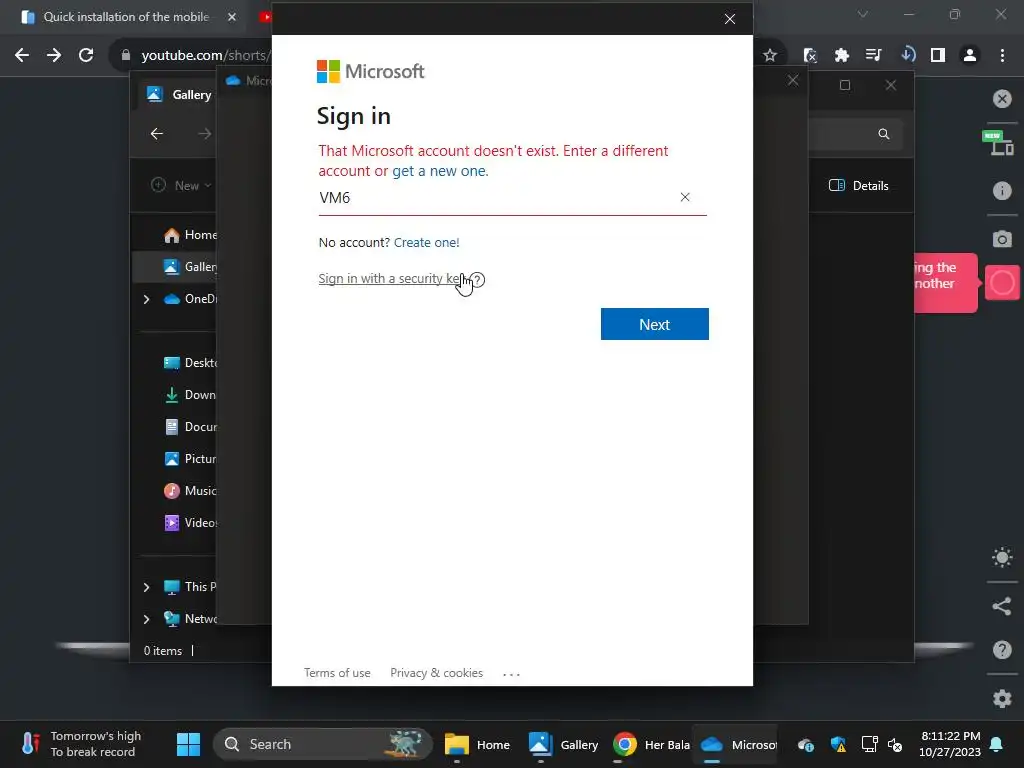Viewport: 1024px width, 768px height.
Task: Expand the Network tree node
Action: point(146,619)
